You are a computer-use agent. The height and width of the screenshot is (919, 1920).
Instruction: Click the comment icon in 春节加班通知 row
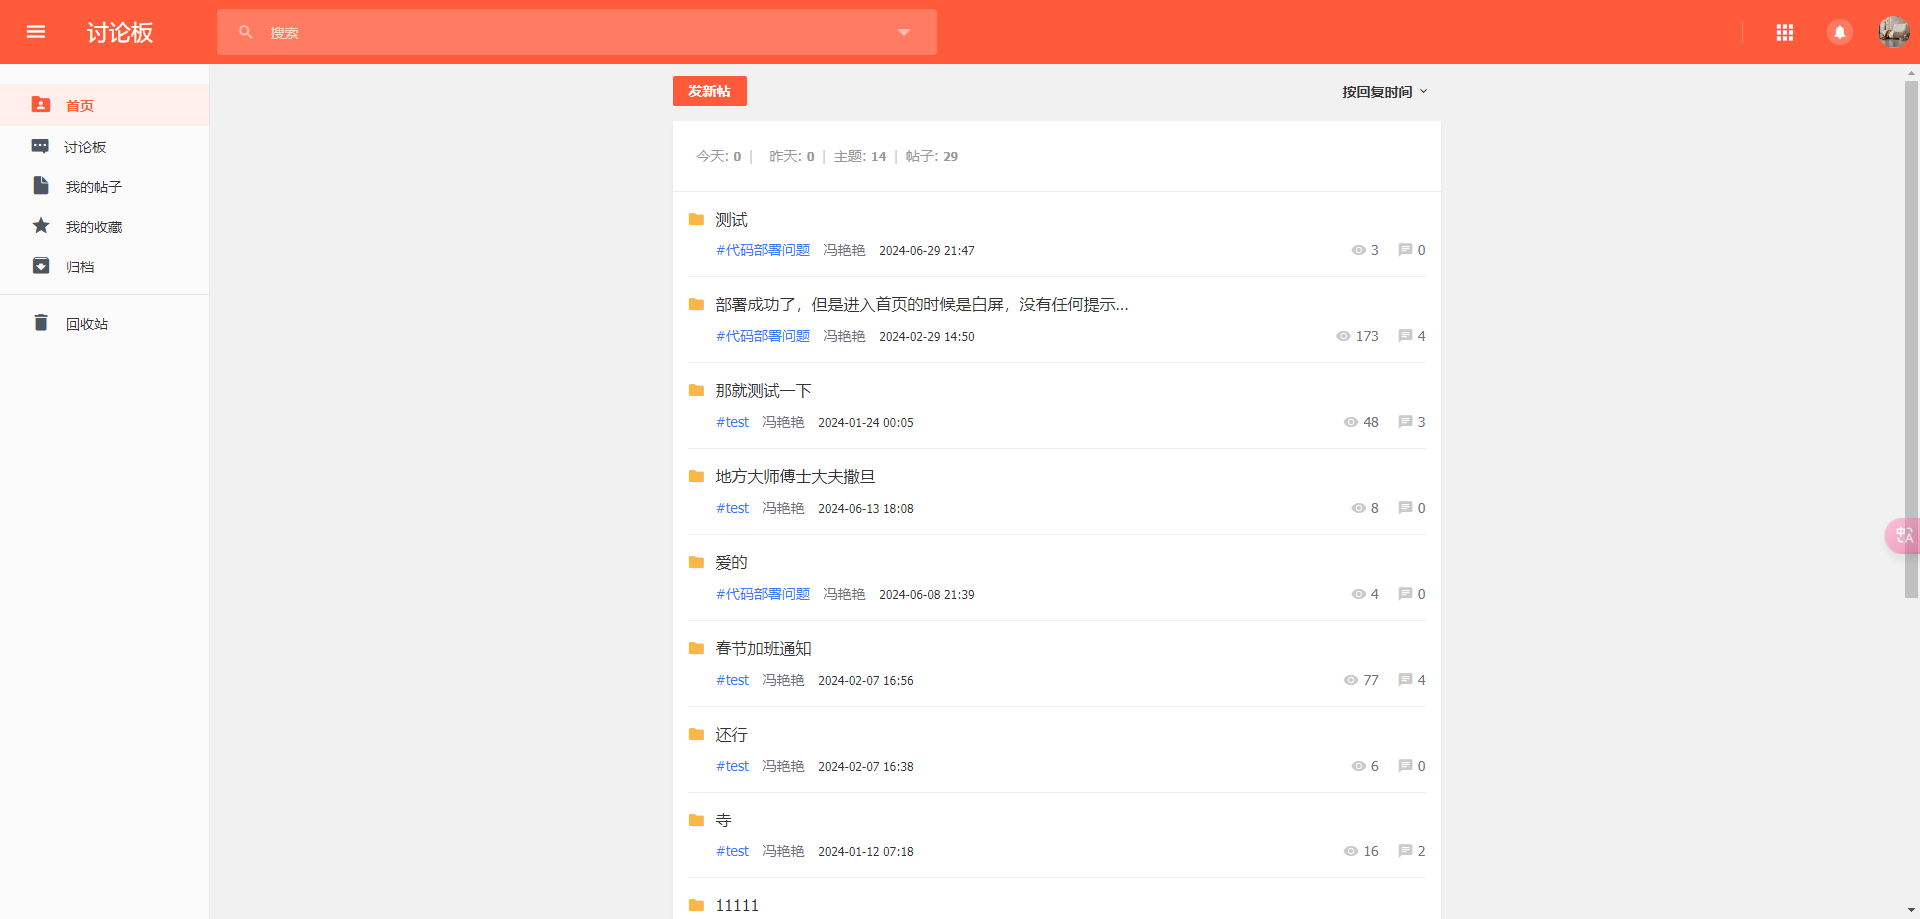[x=1405, y=680]
